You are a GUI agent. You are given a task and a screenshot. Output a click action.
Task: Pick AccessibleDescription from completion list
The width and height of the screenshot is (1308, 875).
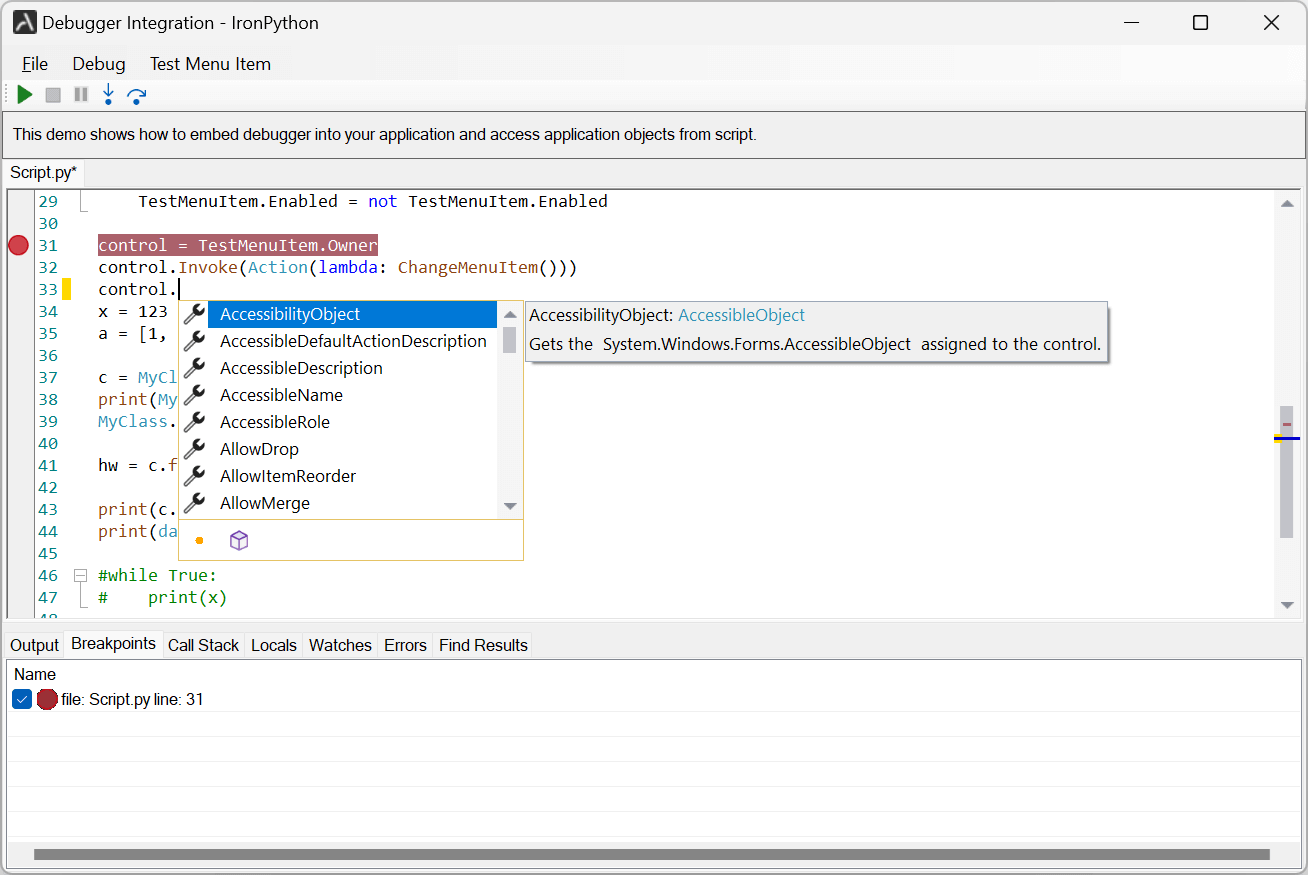(x=352, y=368)
